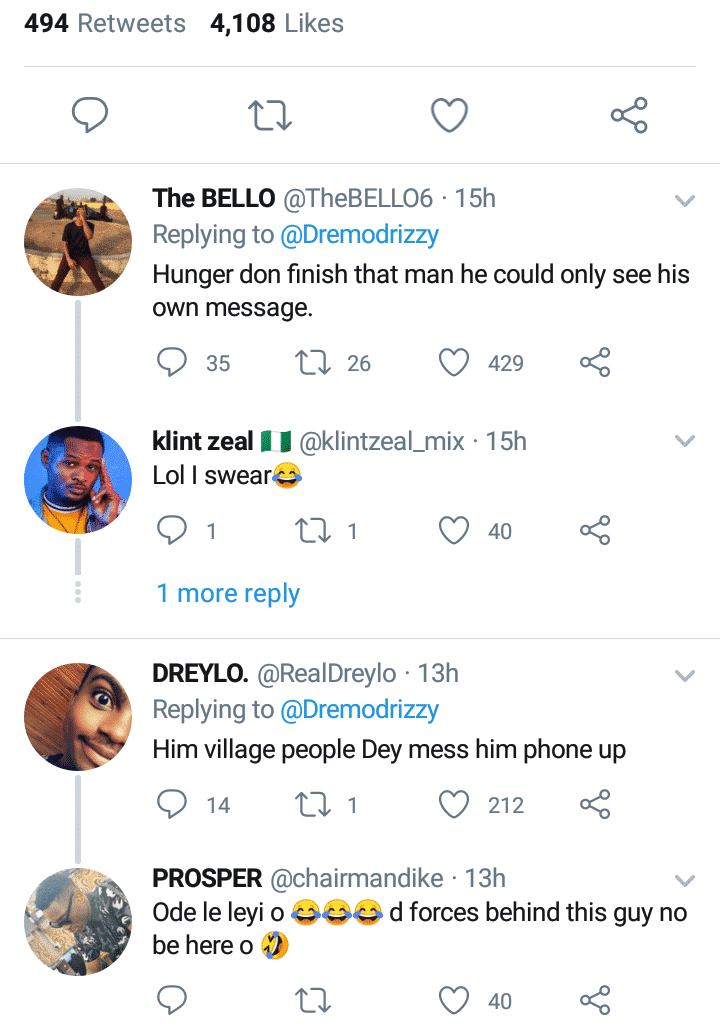Image resolution: width=720 pixels, height=1032 pixels.
Task: Share klint zeal's reply
Action: (595, 531)
